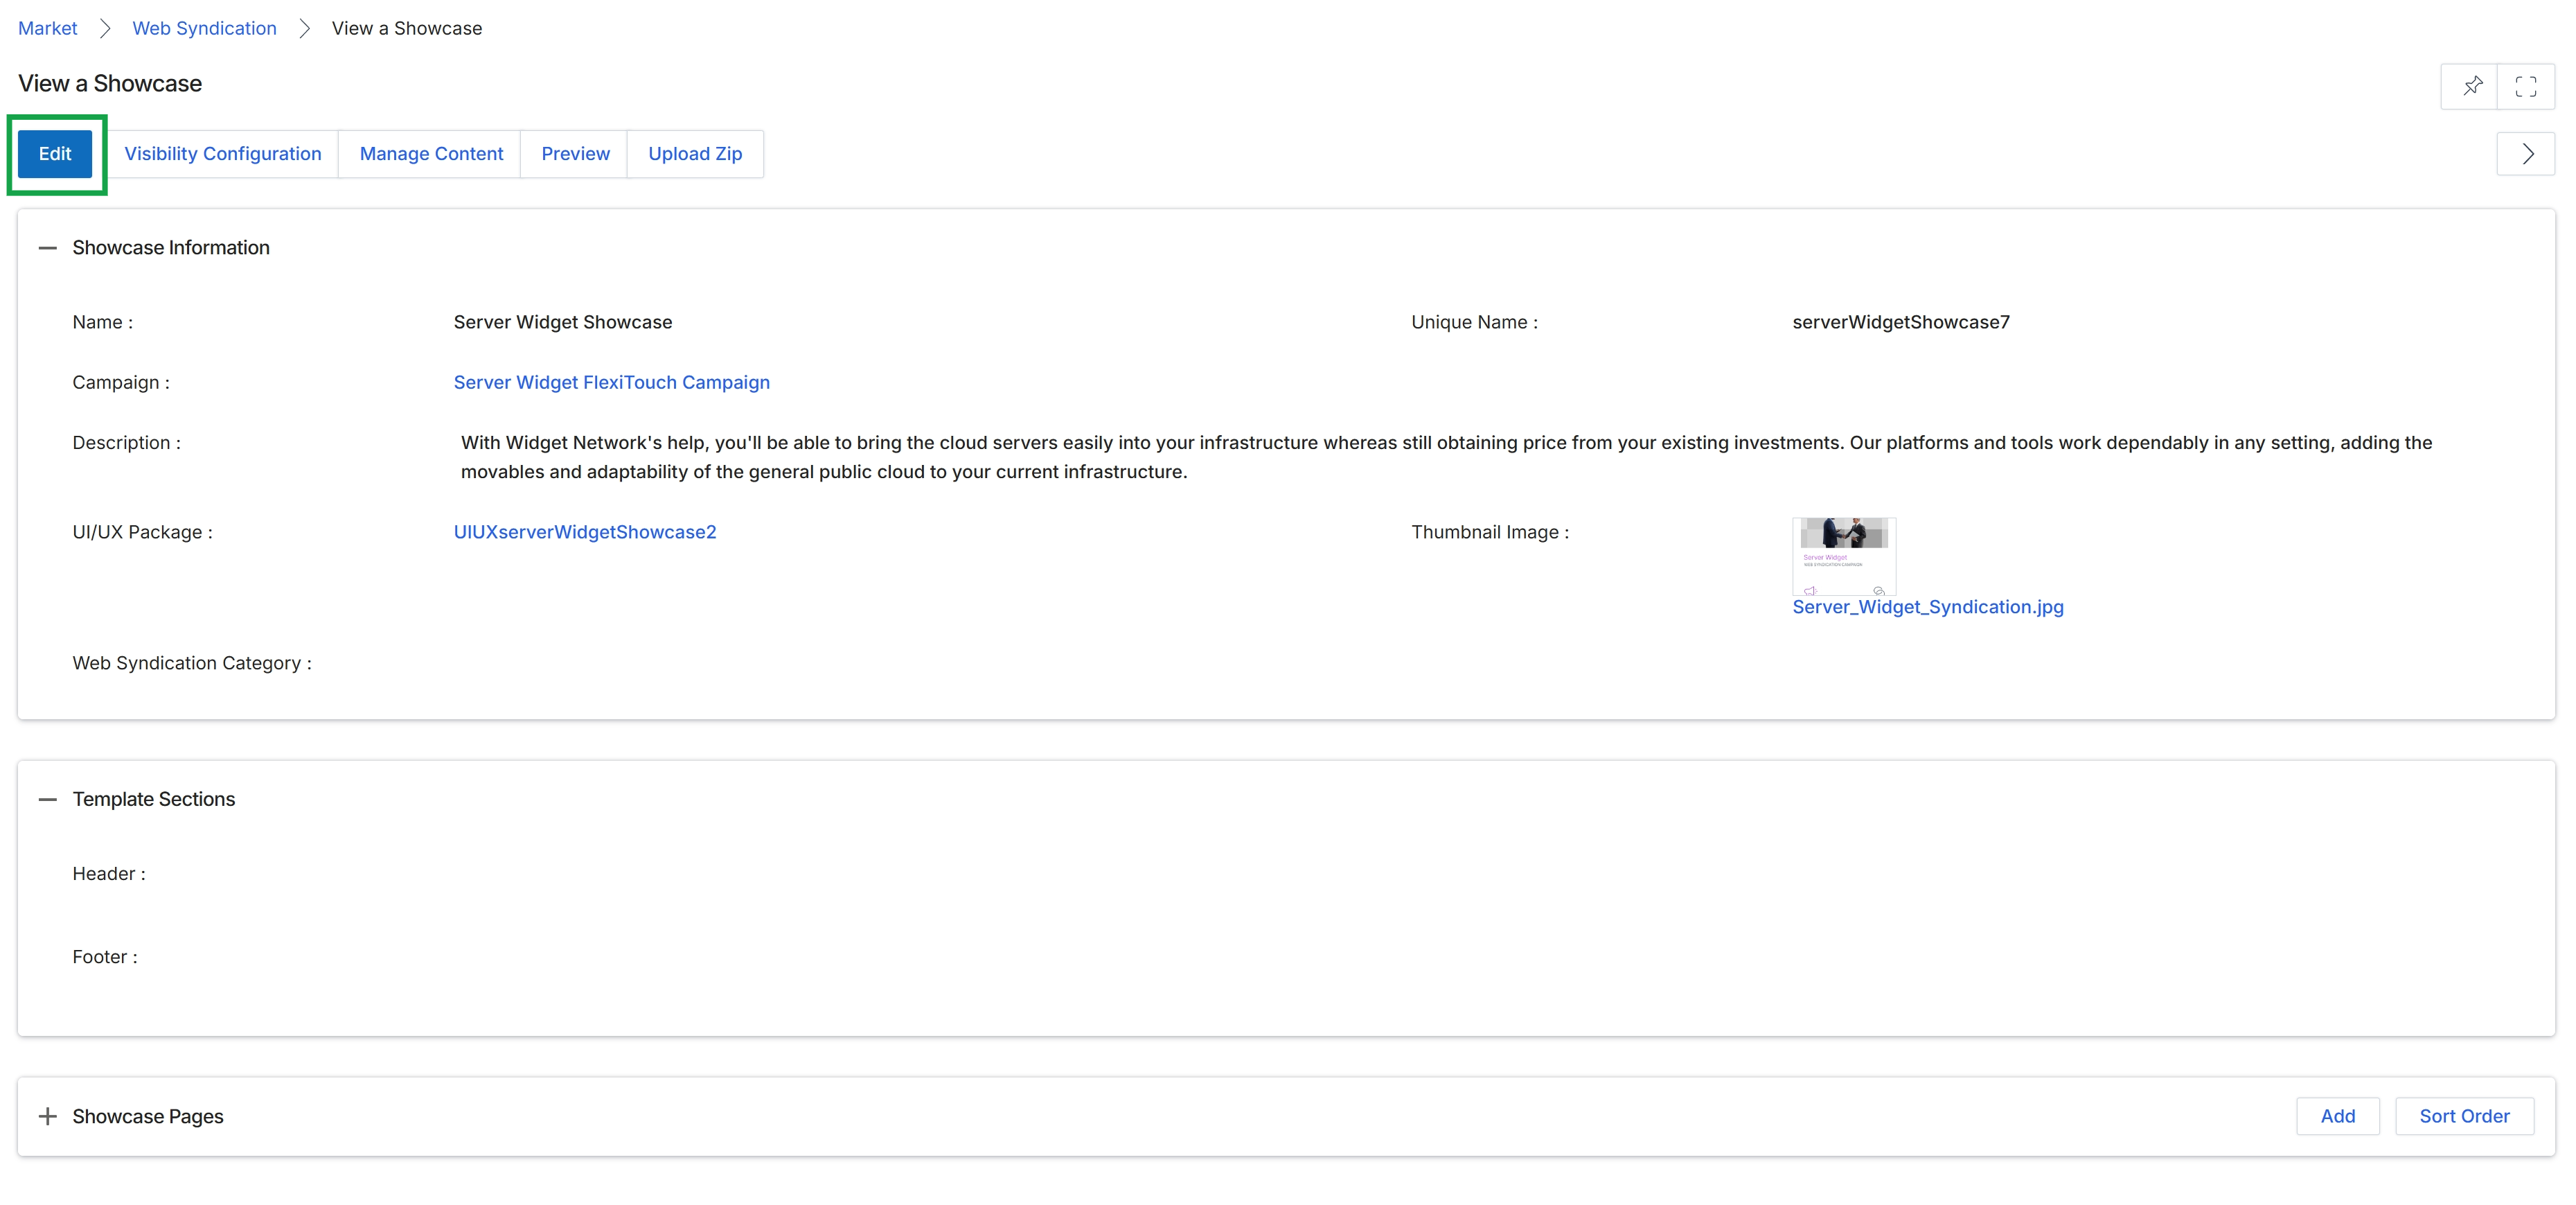Click the Name label in Showcase Information

coord(102,322)
